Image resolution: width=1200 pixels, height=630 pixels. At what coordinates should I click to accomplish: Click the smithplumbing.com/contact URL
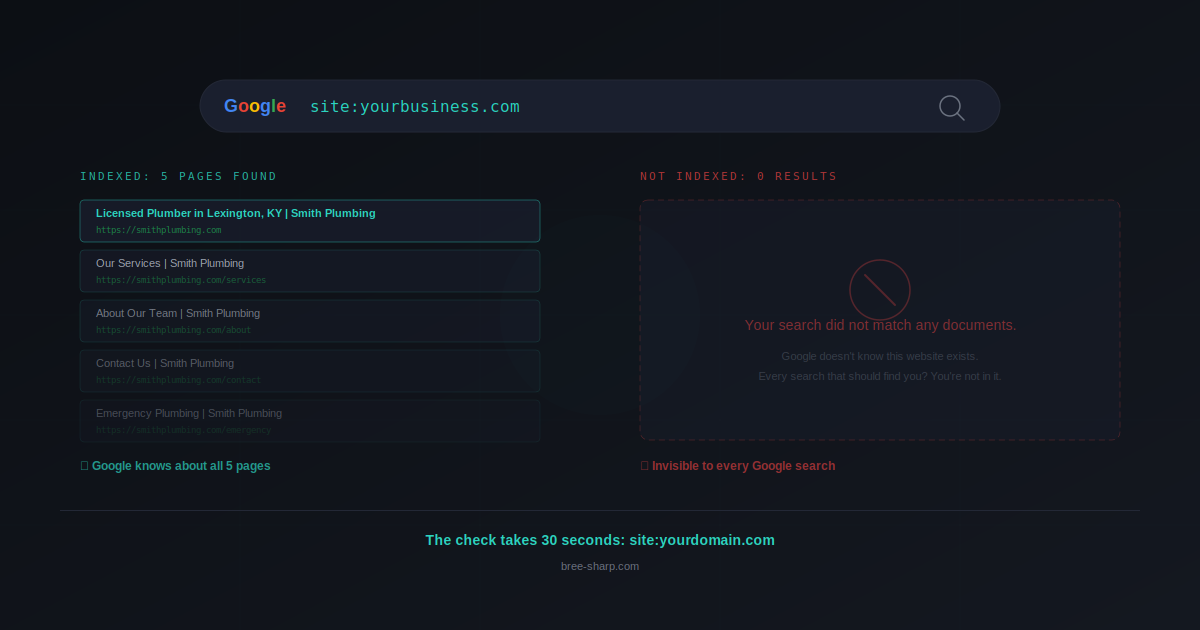pos(178,380)
